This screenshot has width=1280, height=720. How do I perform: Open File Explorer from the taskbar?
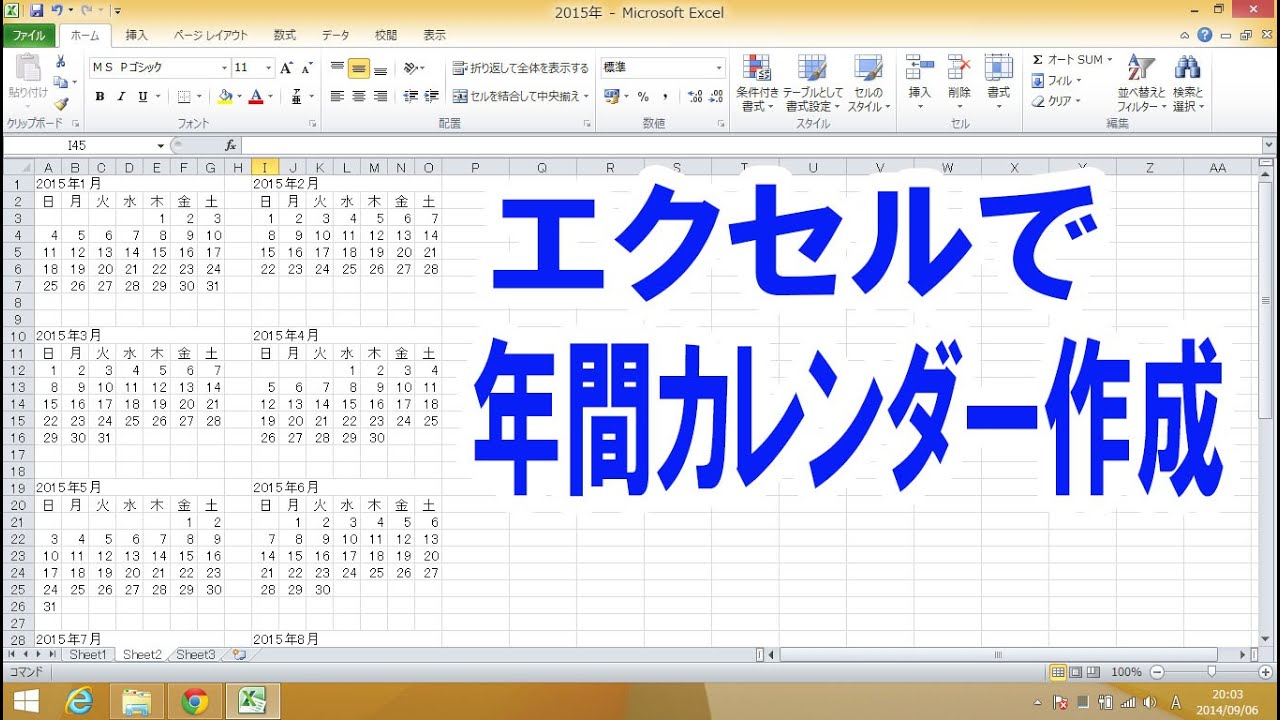click(137, 701)
